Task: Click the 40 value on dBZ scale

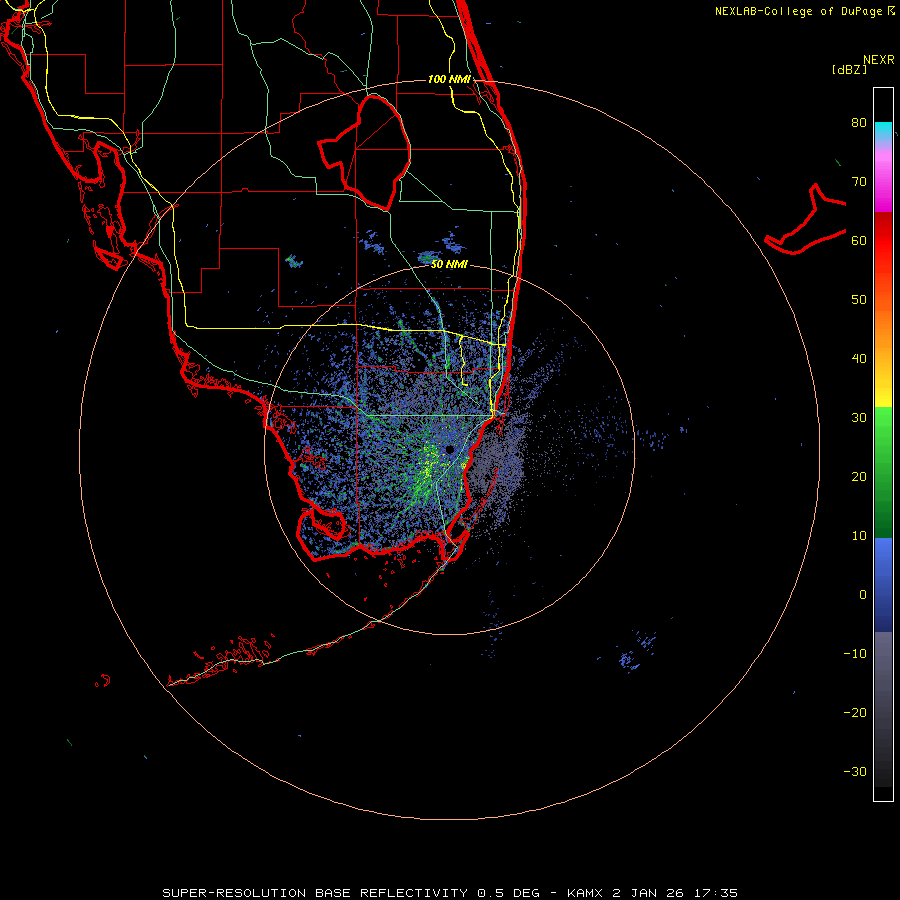Action: 859,359
